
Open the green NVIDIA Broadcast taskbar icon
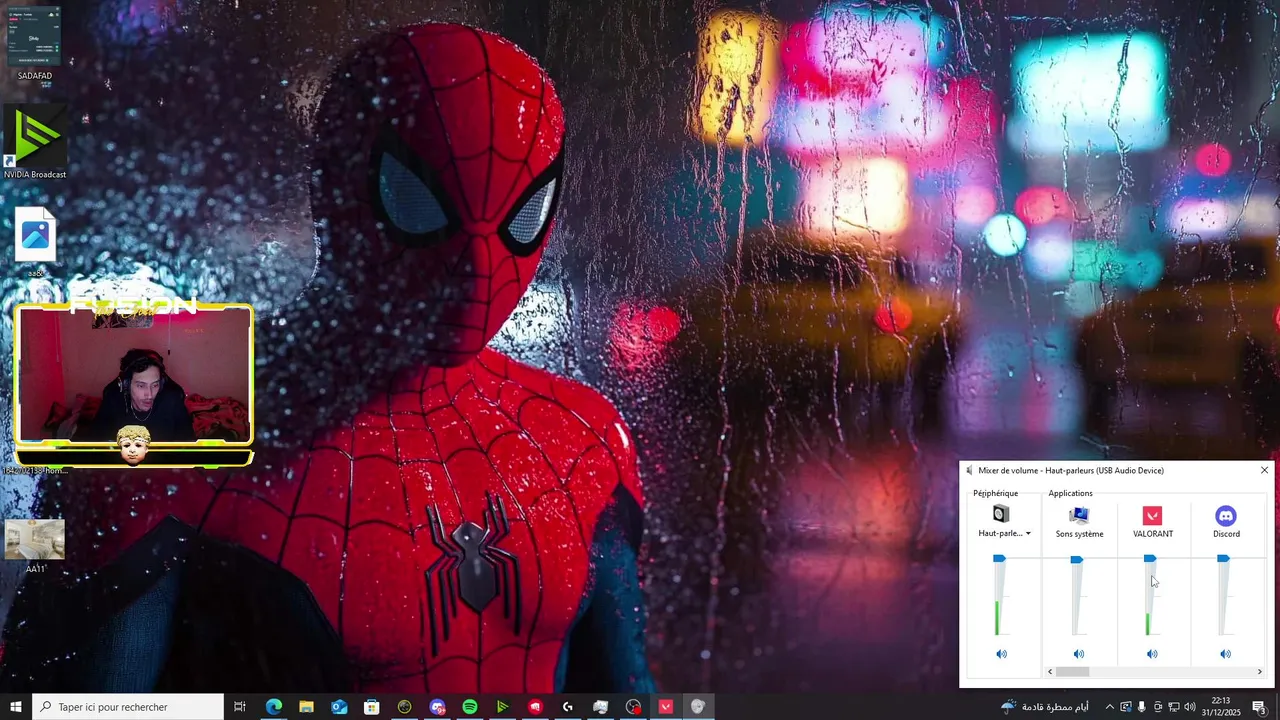tap(502, 707)
